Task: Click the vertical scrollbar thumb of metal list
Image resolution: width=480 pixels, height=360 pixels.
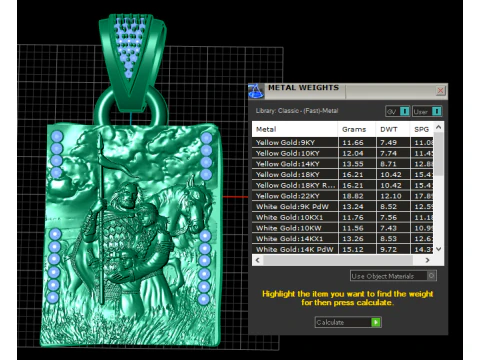Action: [x=439, y=154]
